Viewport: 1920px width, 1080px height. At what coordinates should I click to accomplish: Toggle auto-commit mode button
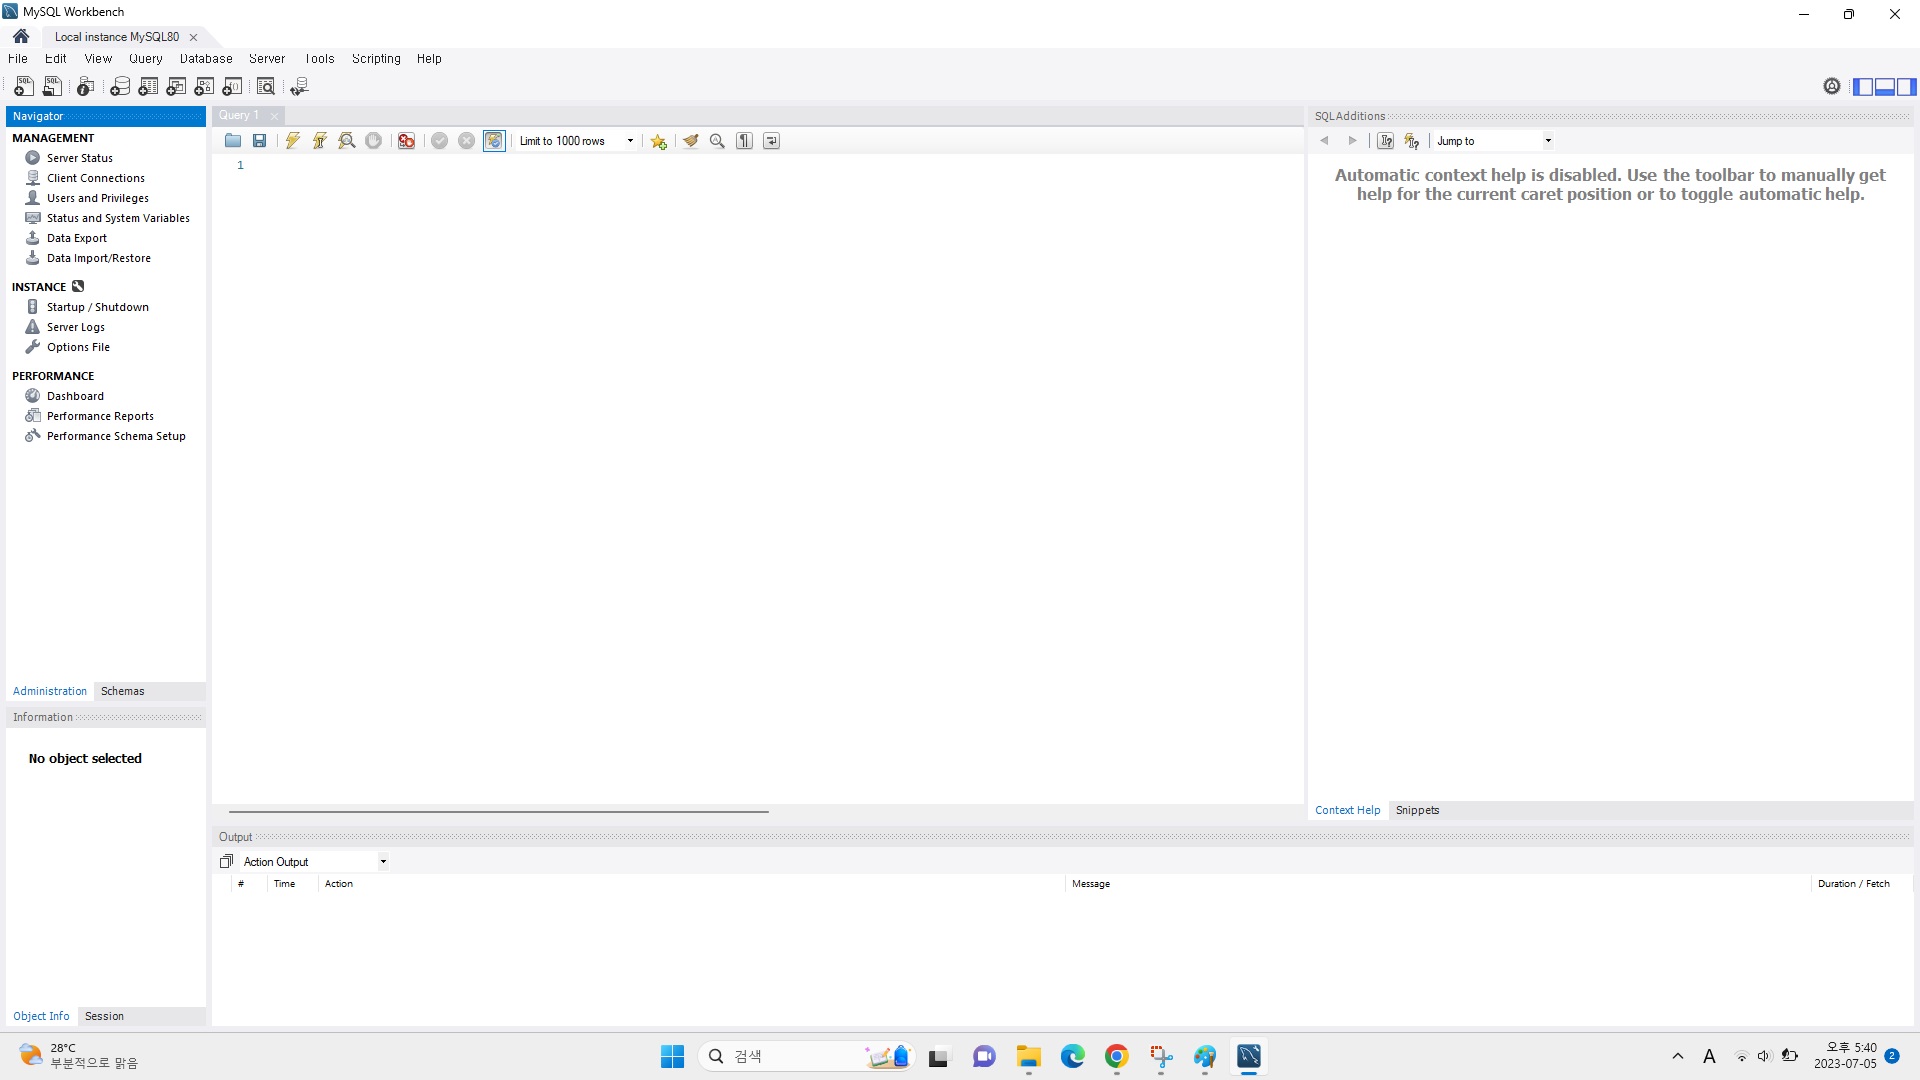pyautogui.click(x=494, y=141)
